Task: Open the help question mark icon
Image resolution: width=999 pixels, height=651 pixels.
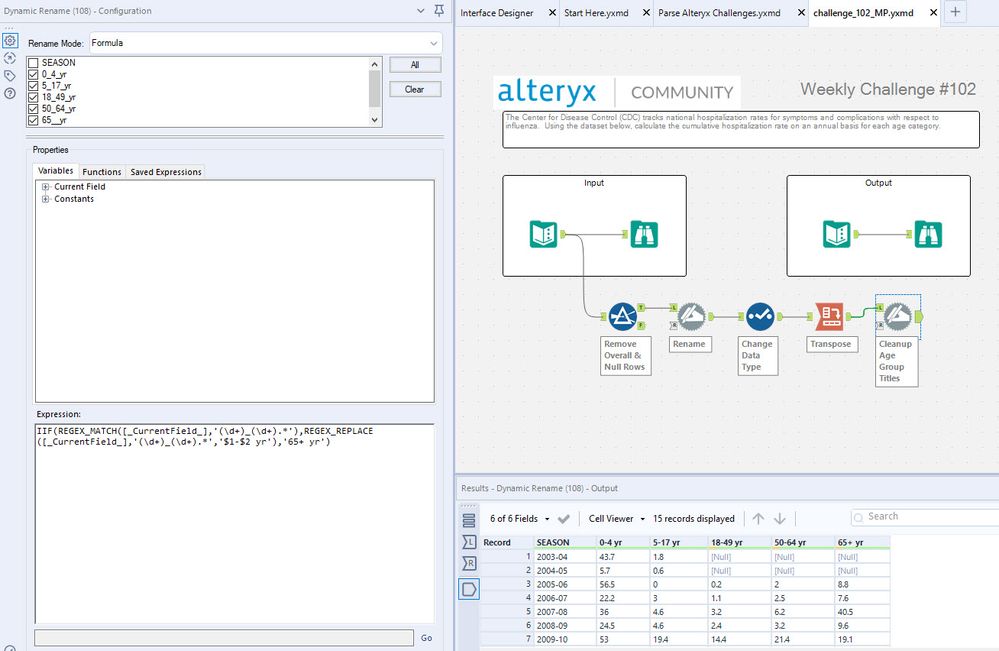Action: point(10,93)
